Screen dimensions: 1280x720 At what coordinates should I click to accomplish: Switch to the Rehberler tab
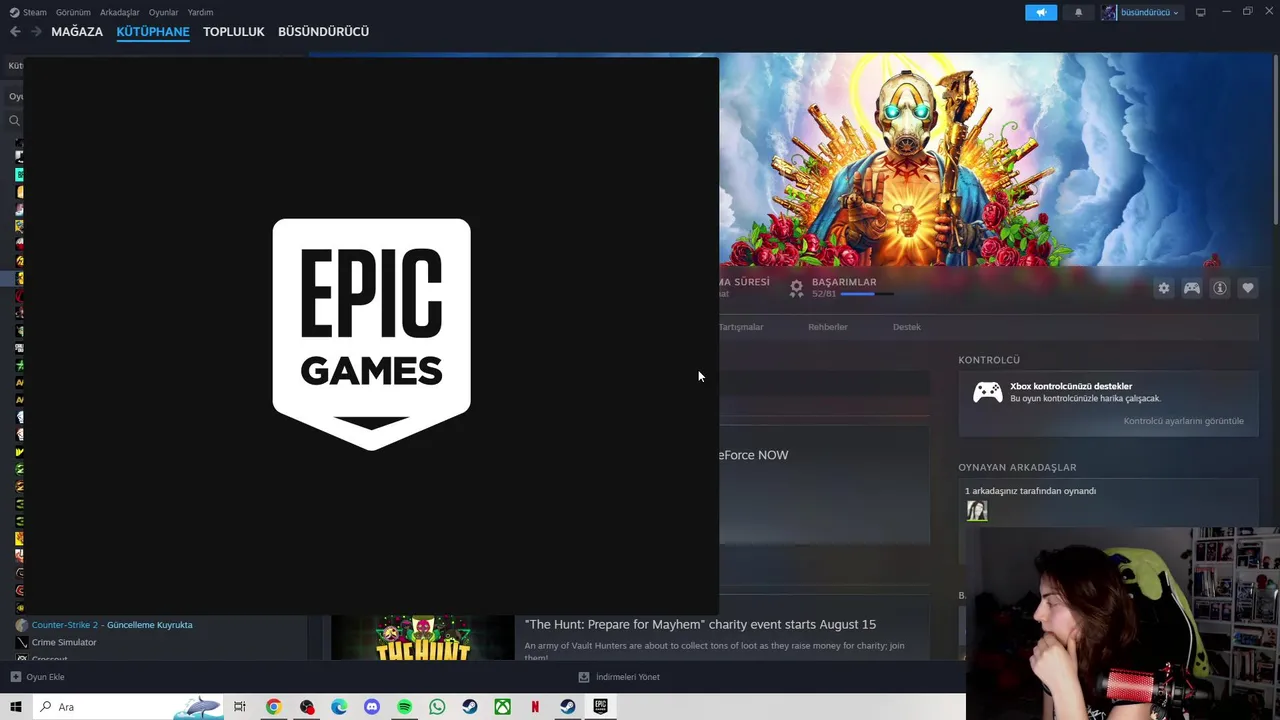tap(828, 327)
